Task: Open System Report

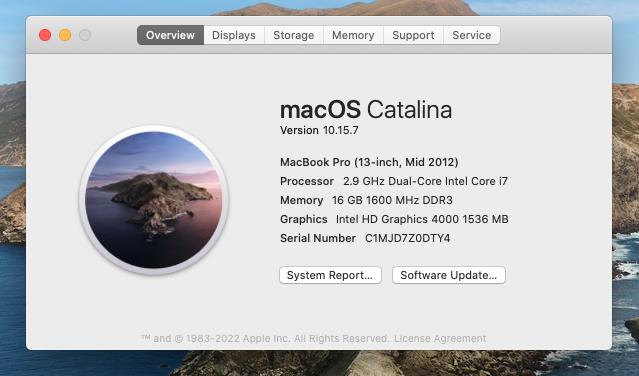Action: (330, 275)
